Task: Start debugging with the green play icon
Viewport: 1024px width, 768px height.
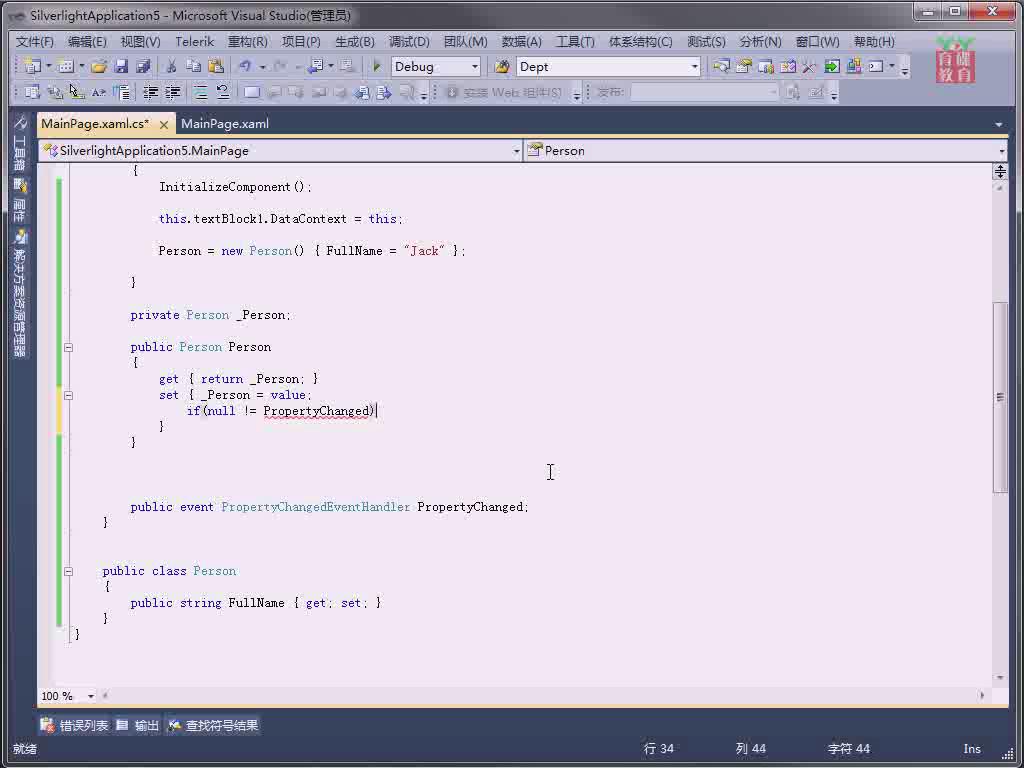Action: pyautogui.click(x=376, y=66)
